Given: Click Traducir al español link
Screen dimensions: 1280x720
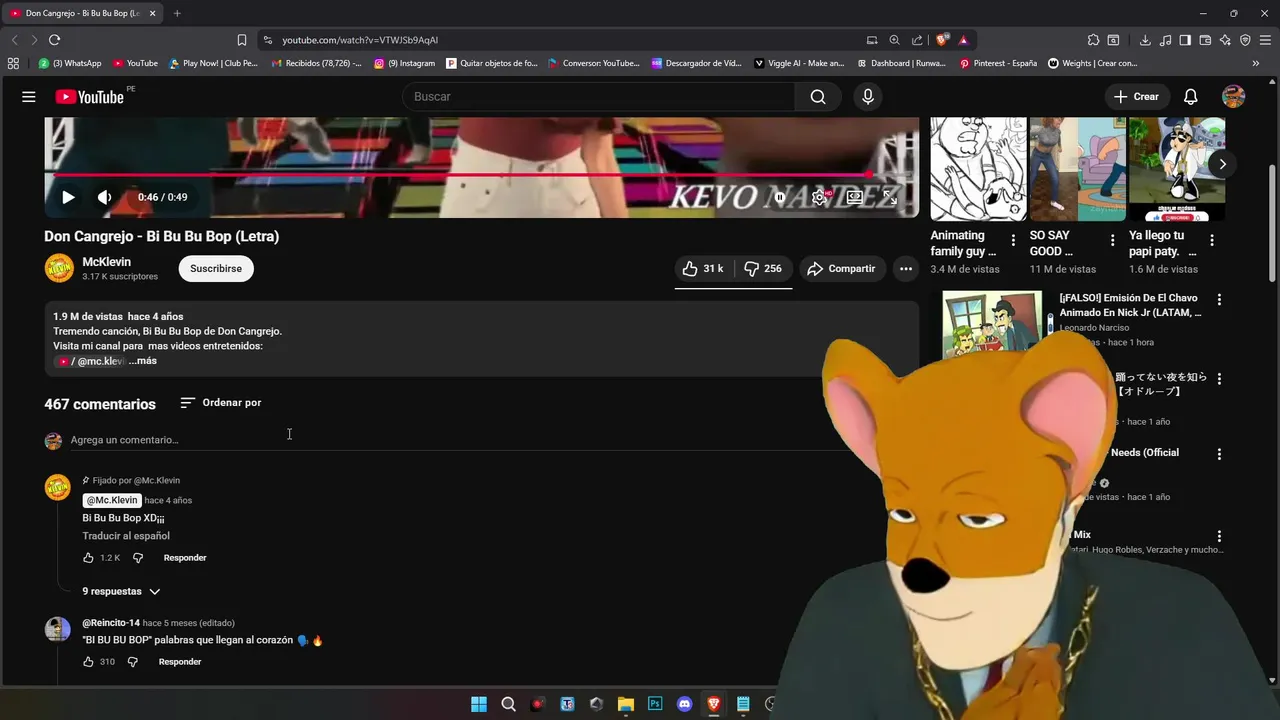Looking at the screenshot, I should (x=126, y=536).
